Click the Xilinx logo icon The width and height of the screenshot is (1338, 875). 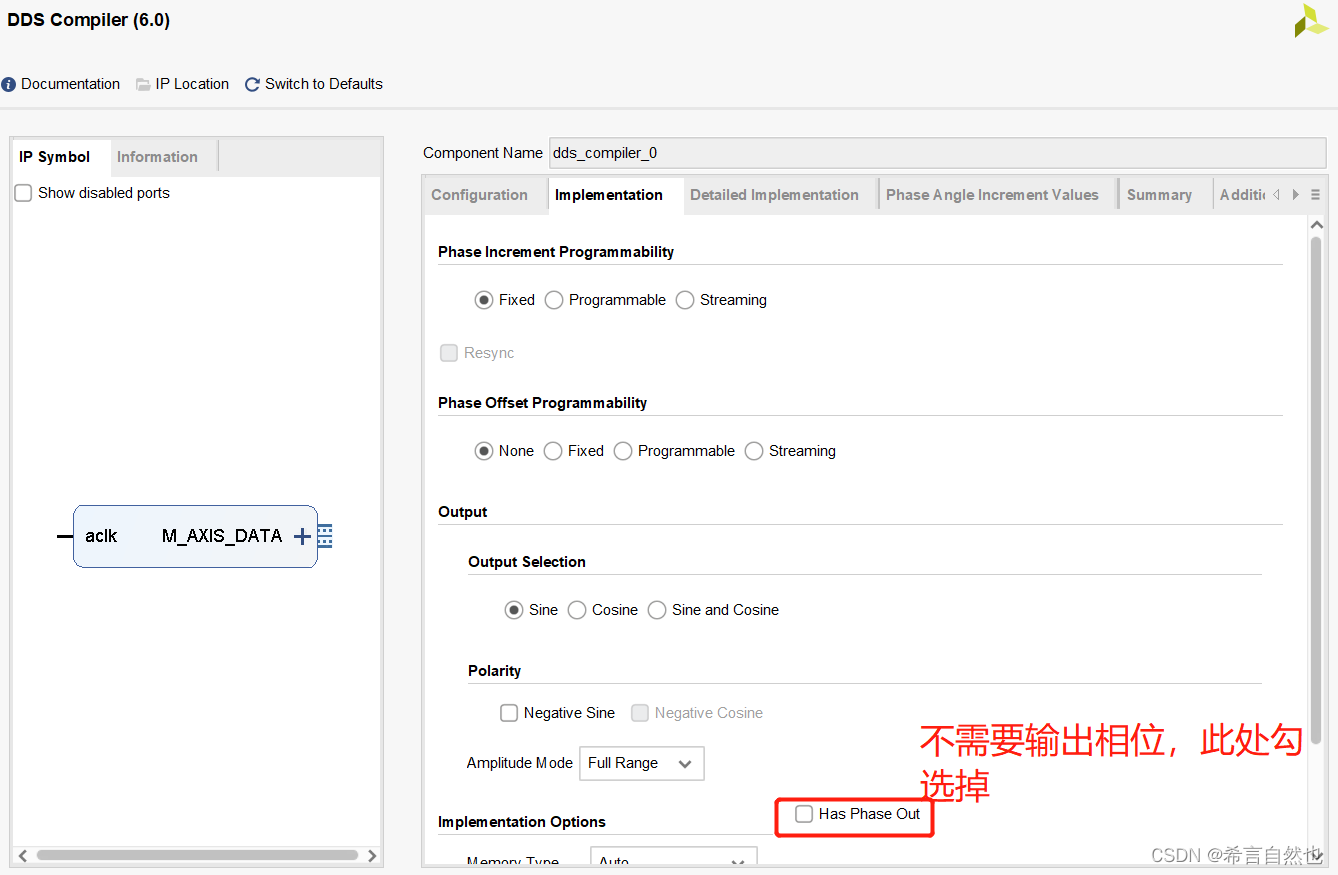click(1311, 21)
